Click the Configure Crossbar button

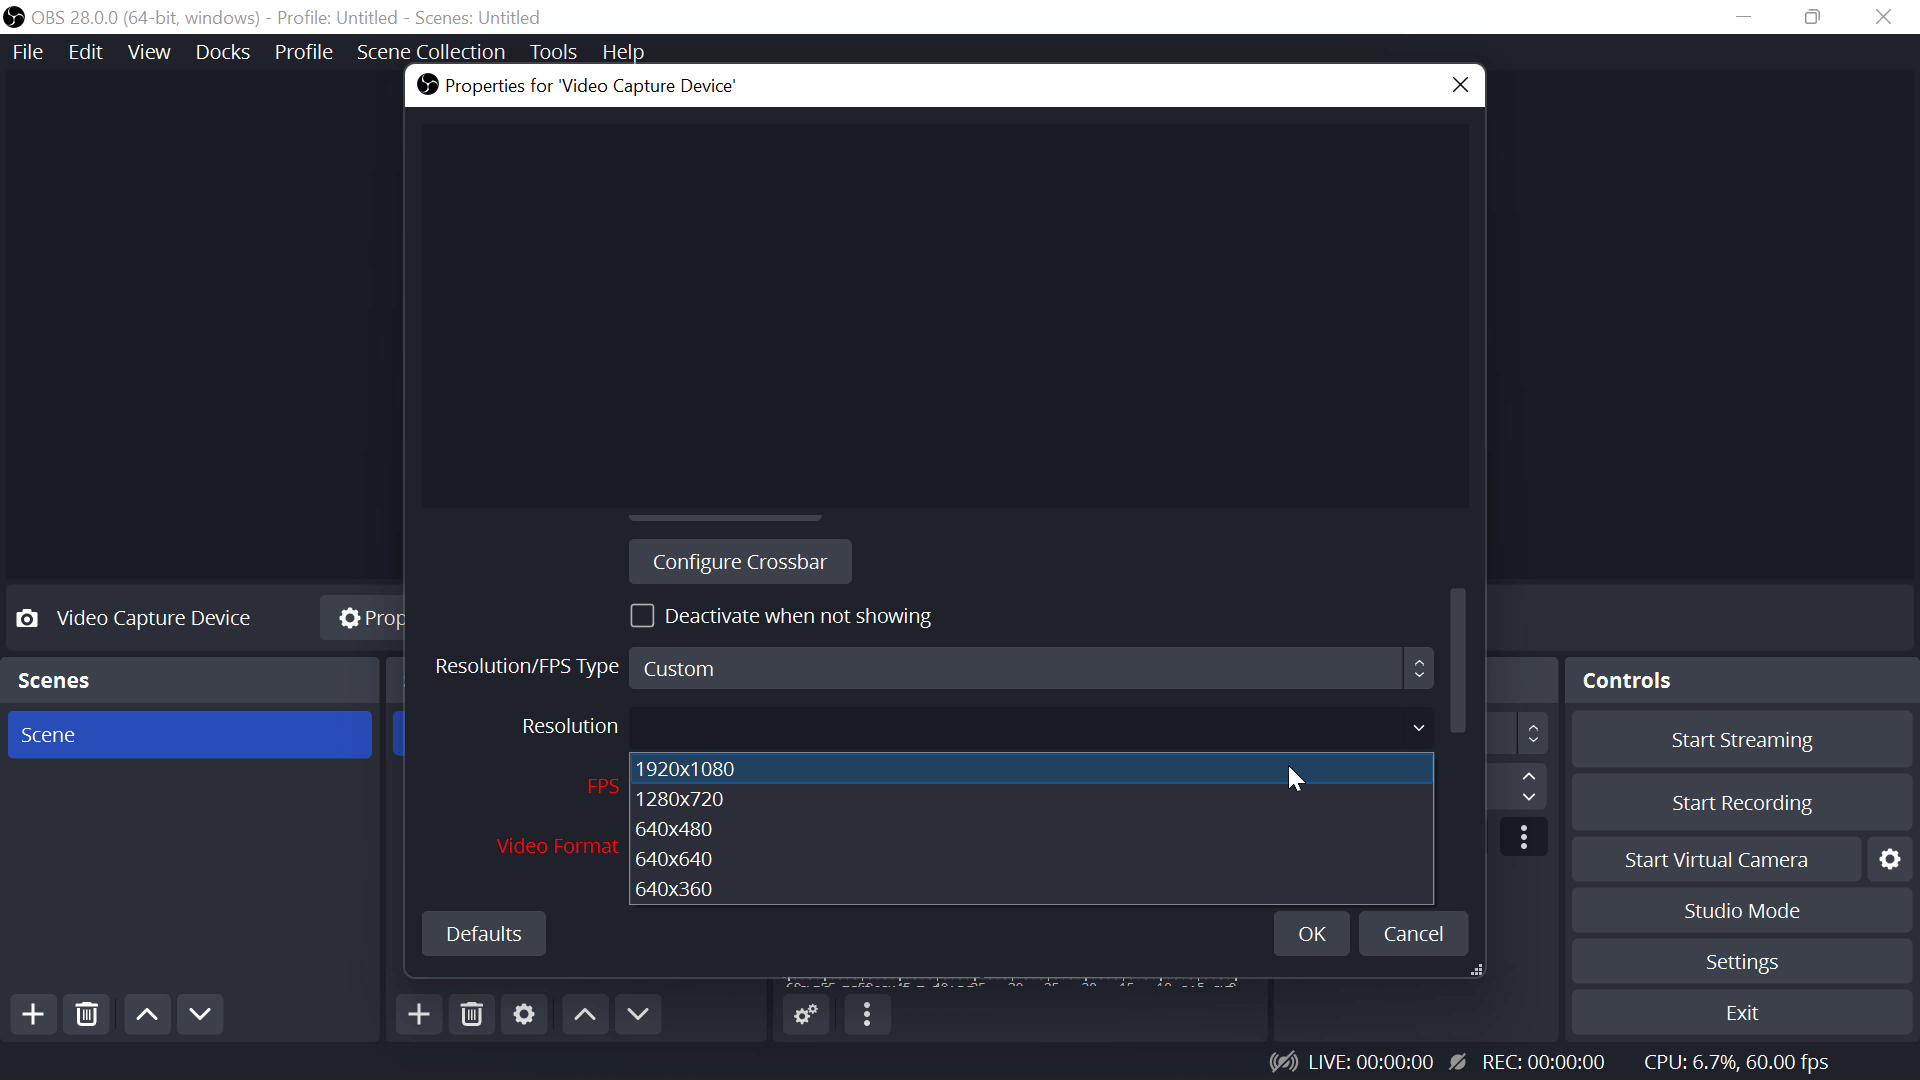(740, 562)
